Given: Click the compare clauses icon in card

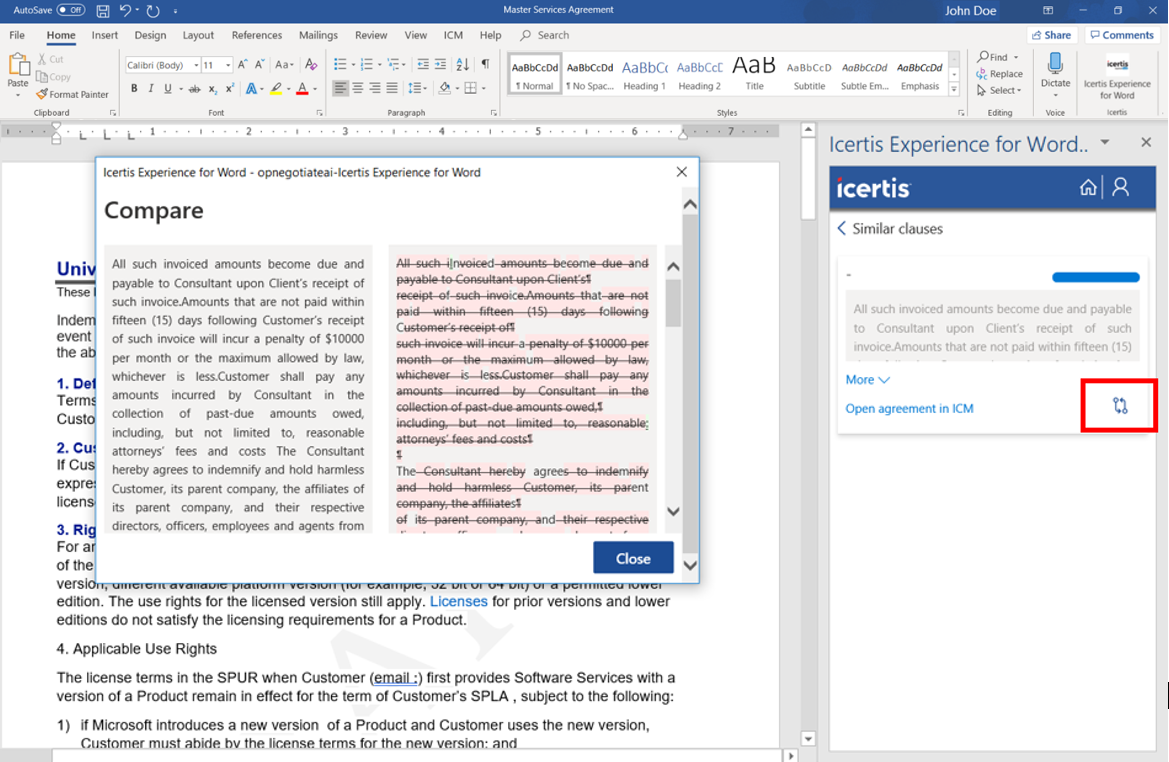Looking at the screenshot, I should (1119, 406).
